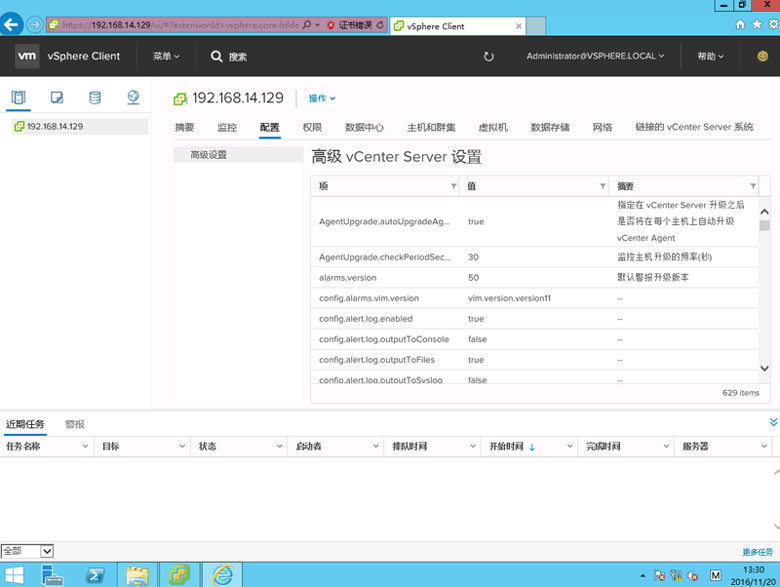Click input method M tray icon

coord(715,576)
